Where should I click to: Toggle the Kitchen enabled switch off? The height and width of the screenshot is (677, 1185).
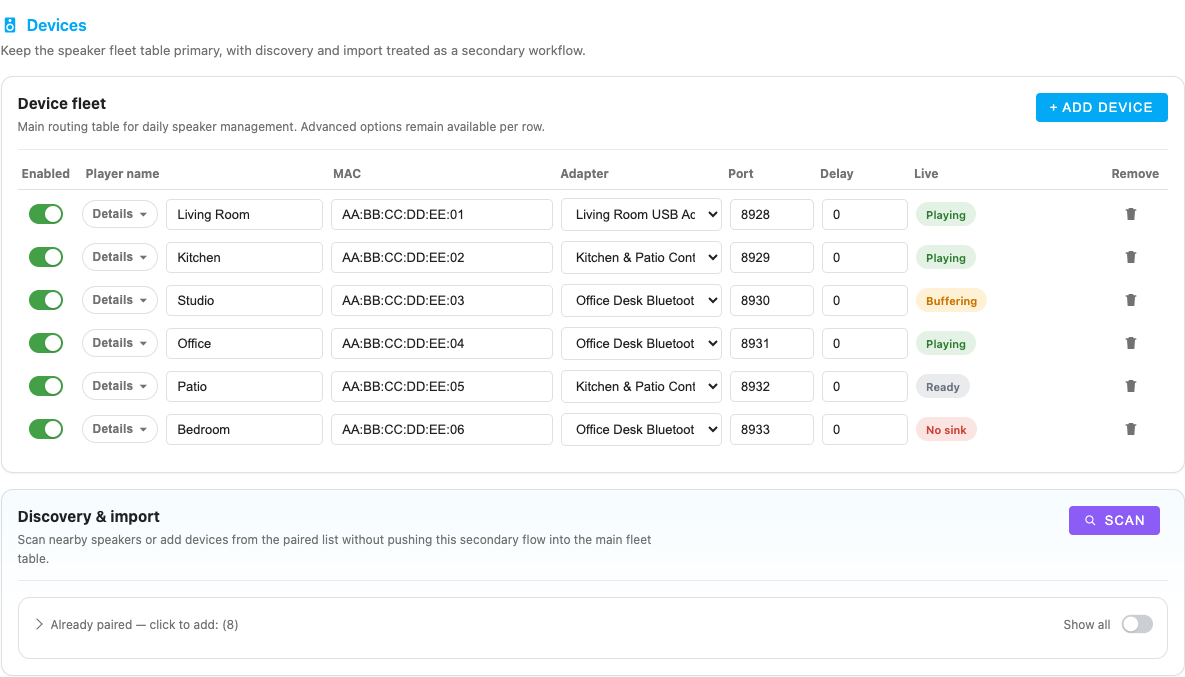tap(46, 257)
